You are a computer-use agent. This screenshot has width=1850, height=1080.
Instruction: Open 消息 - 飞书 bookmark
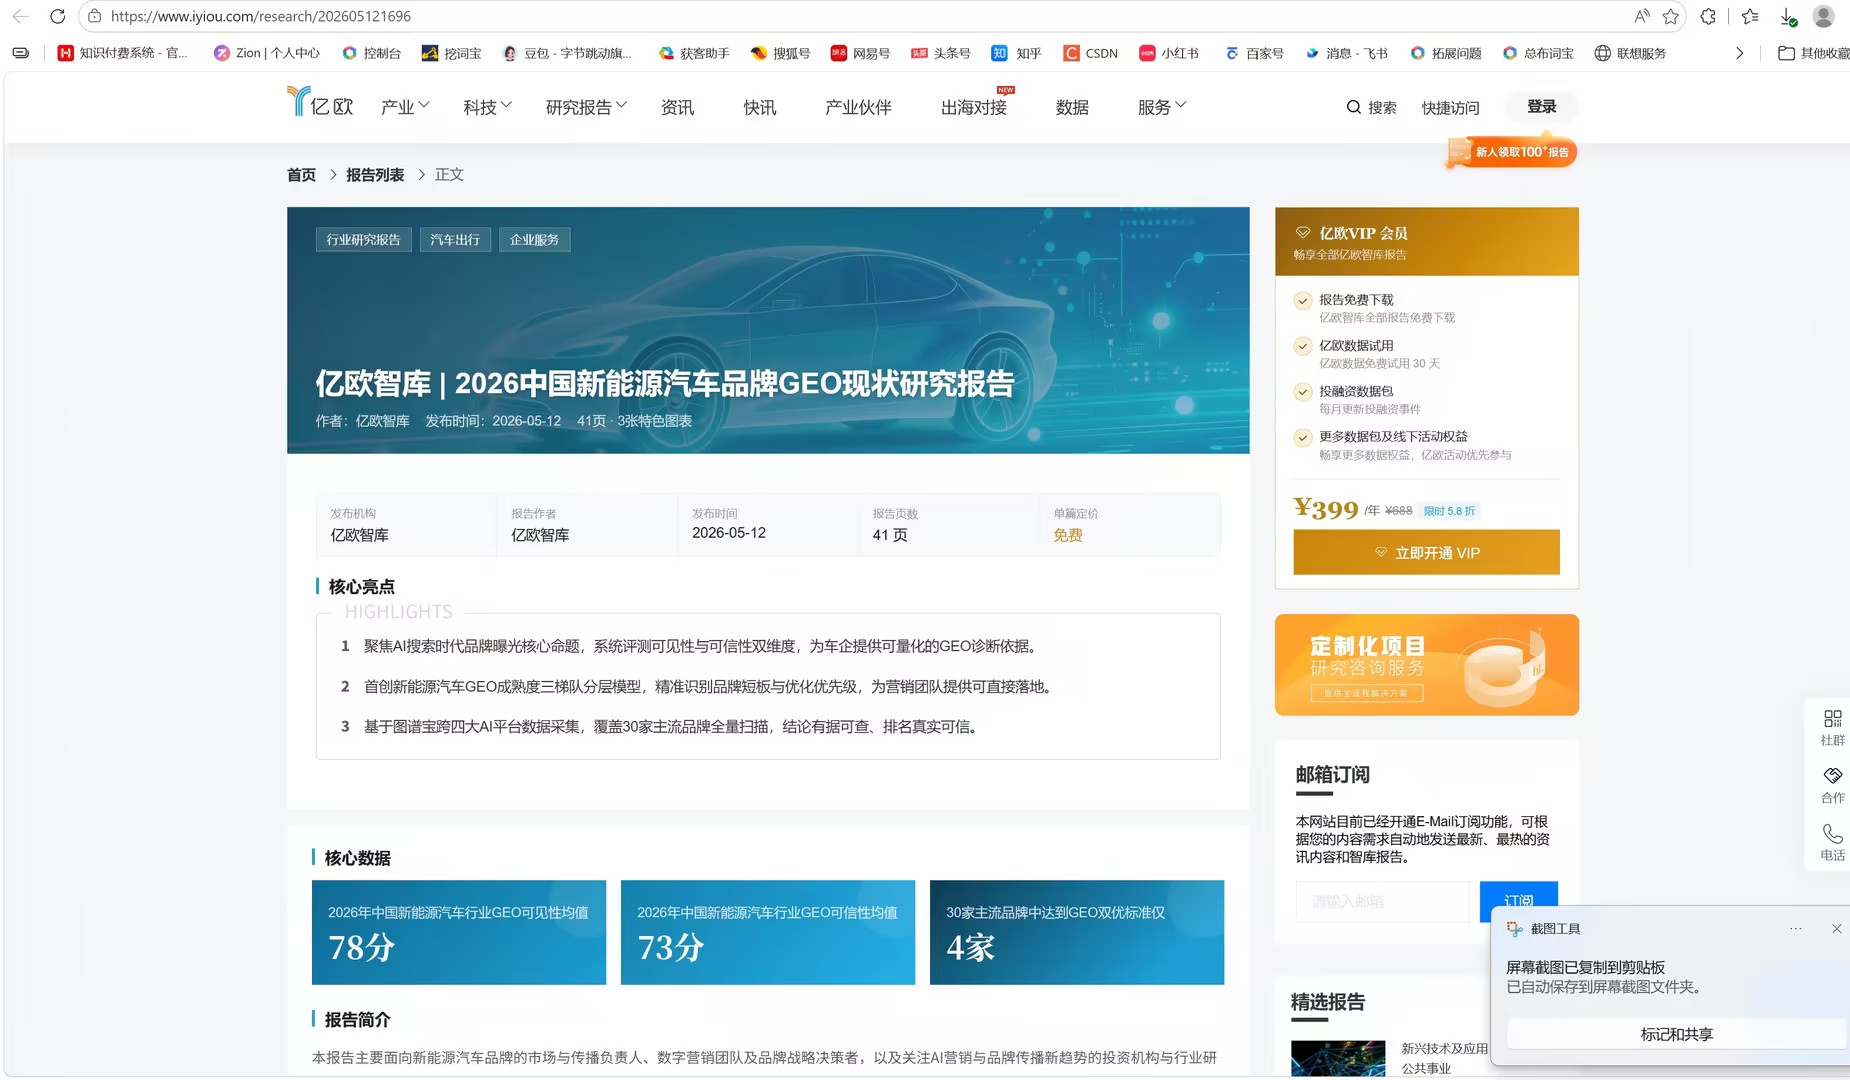tap(1346, 53)
